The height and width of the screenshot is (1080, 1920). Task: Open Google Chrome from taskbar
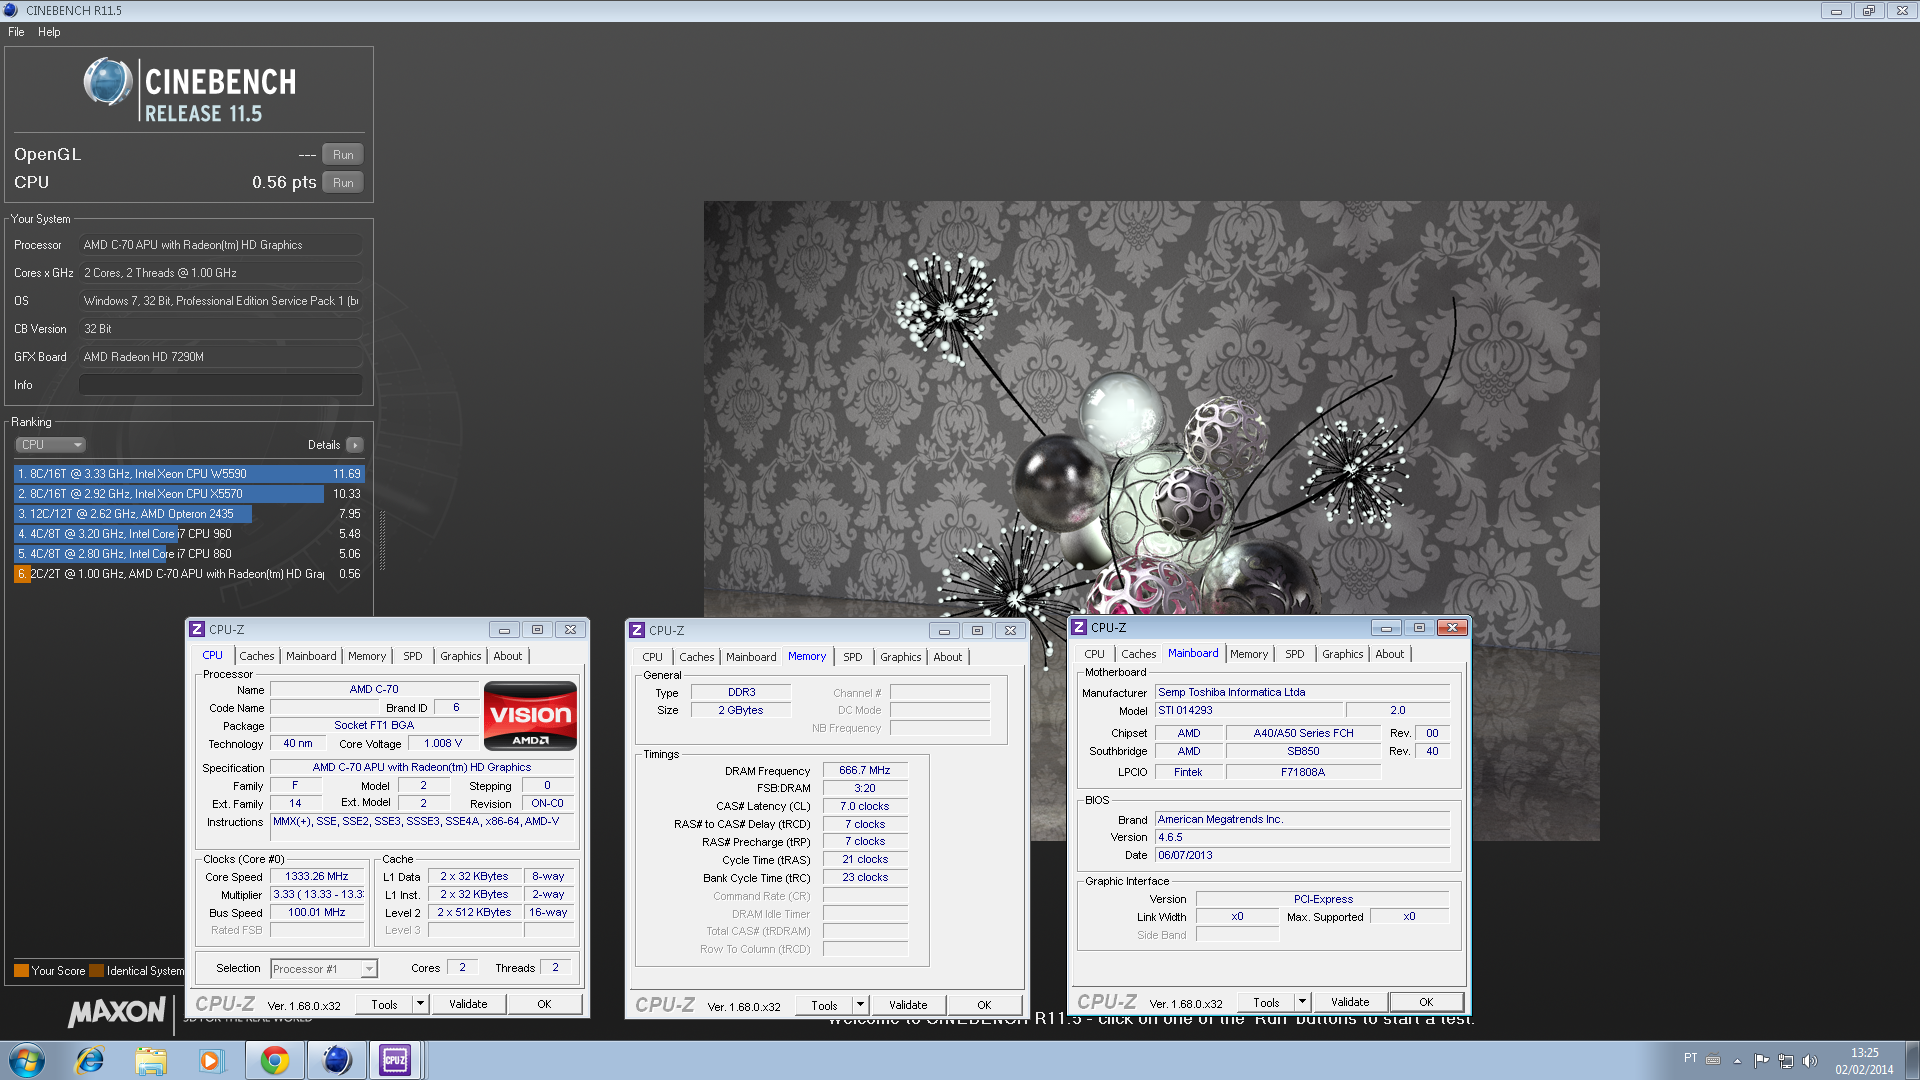(x=274, y=1060)
